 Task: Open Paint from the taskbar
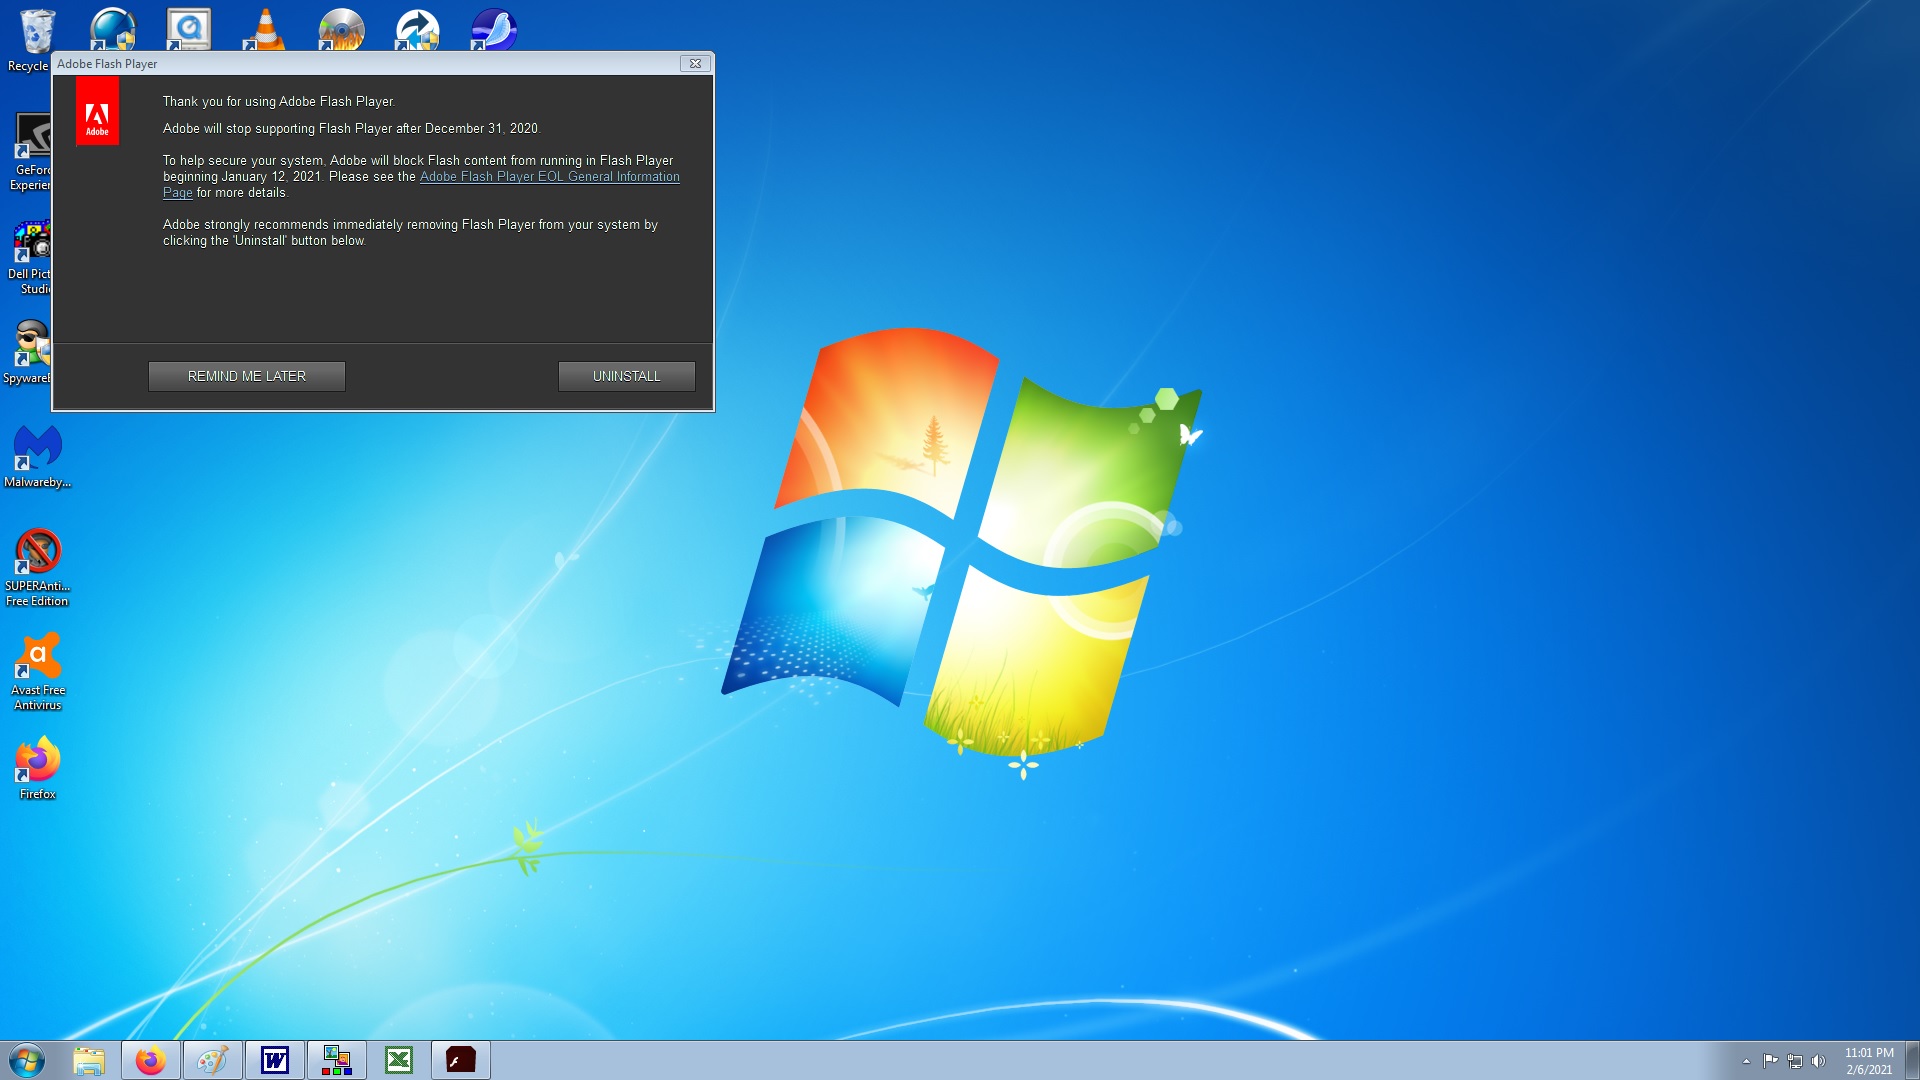point(213,1060)
